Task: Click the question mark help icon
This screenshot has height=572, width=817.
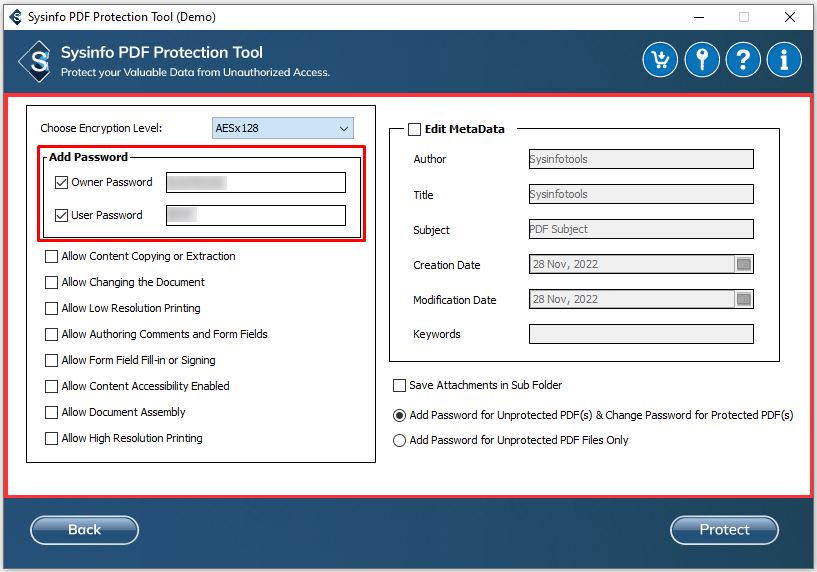Action: click(743, 60)
